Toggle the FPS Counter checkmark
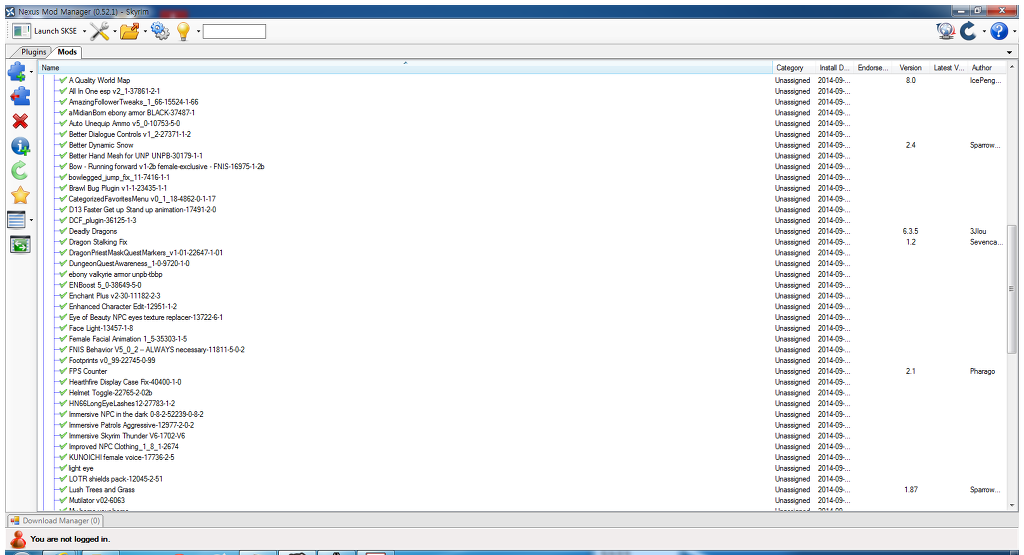This screenshot has height=555, width=1024. tap(63, 371)
